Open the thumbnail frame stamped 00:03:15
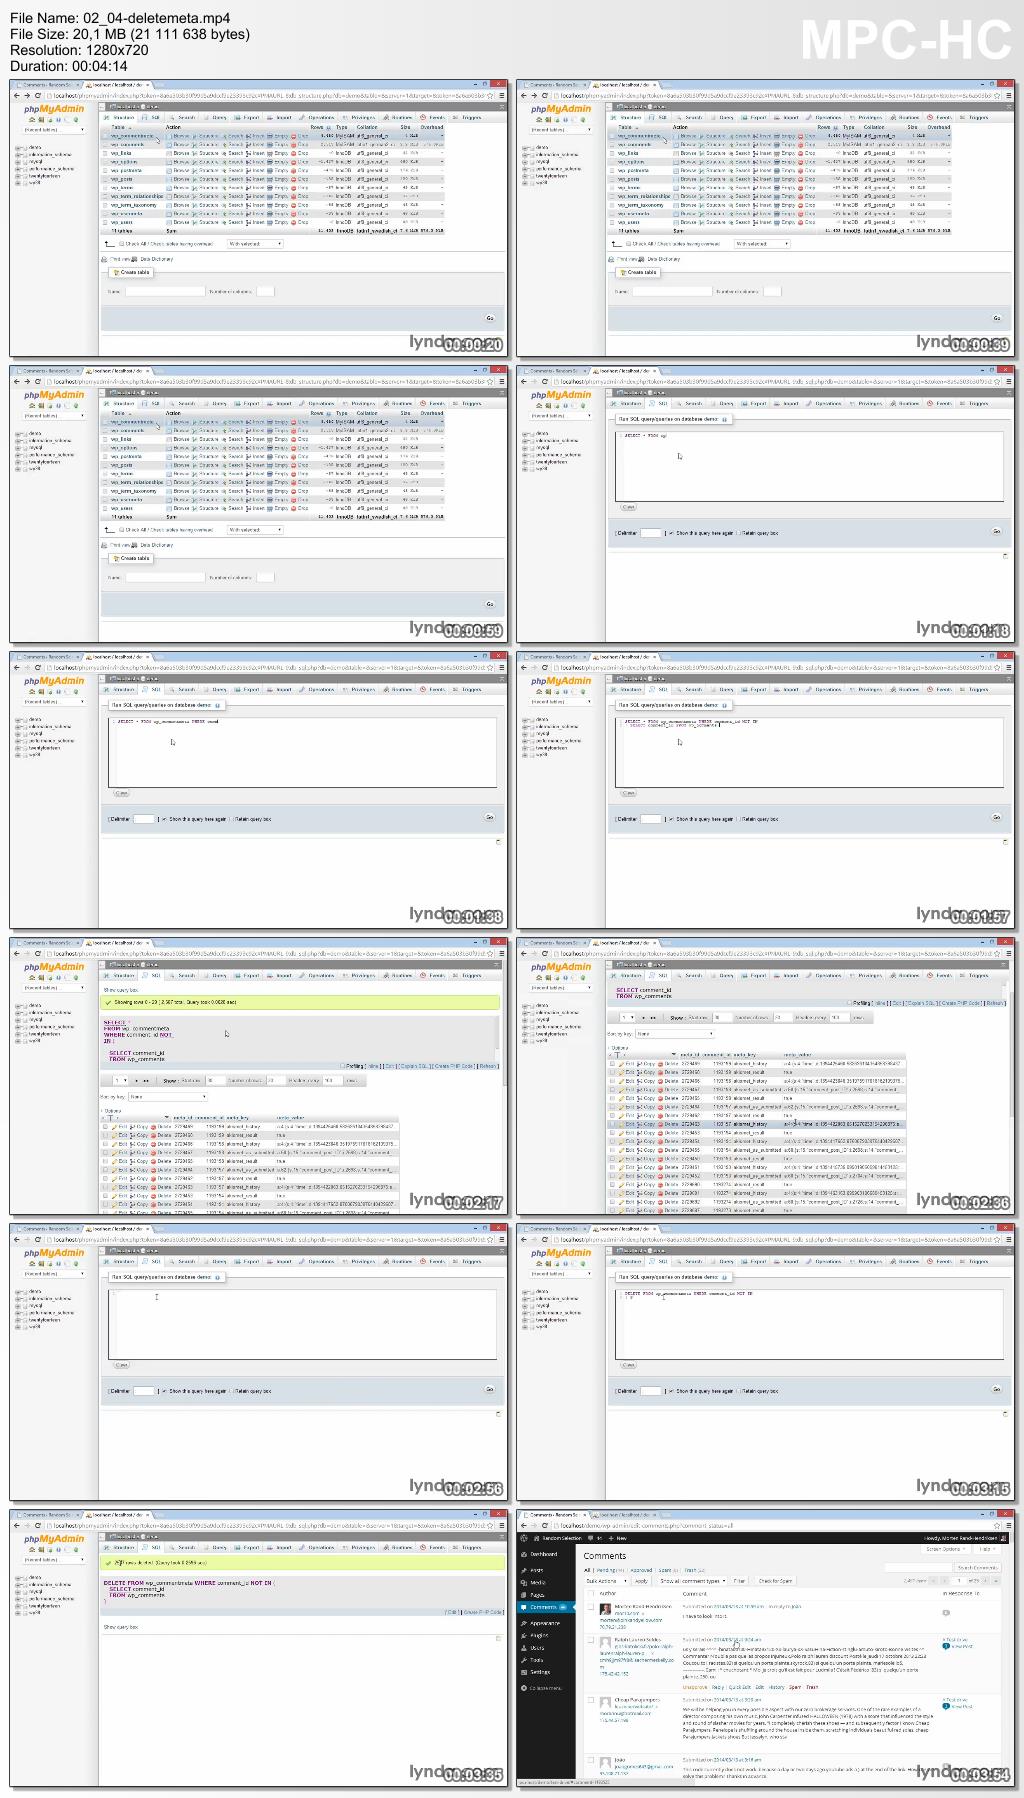 766,1362
